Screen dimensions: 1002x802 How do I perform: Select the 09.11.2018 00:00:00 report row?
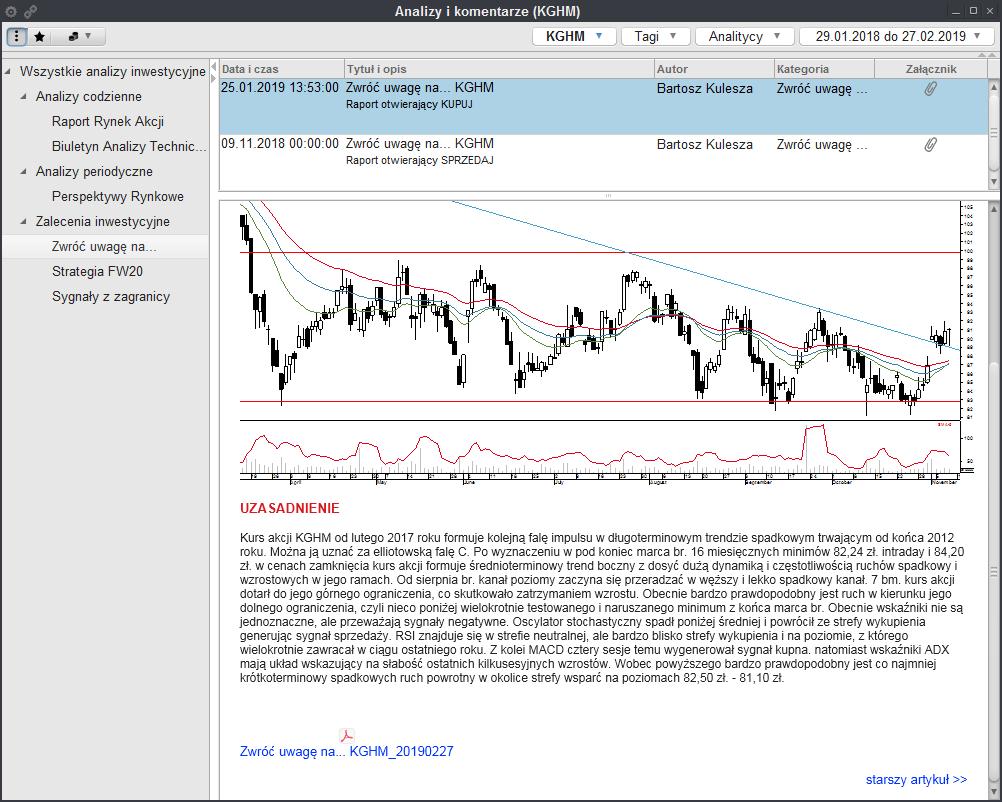(603, 162)
